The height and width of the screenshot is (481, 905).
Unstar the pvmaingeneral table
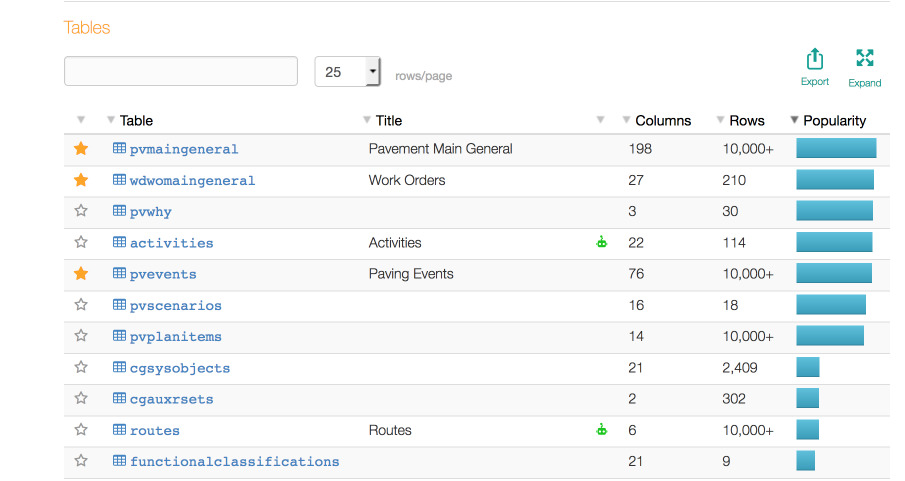tap(81, 149)
